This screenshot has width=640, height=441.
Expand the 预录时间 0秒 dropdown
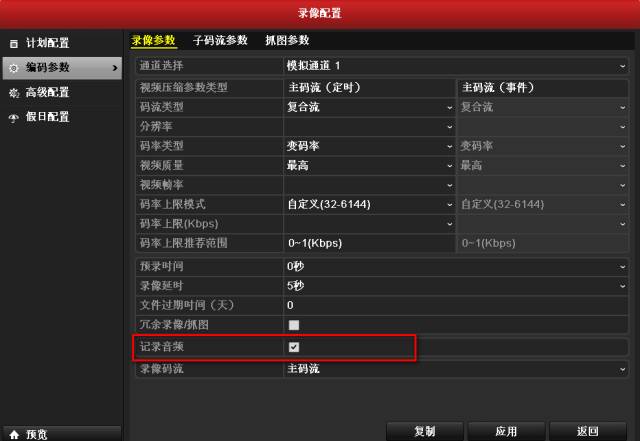(x=456, y=267)
